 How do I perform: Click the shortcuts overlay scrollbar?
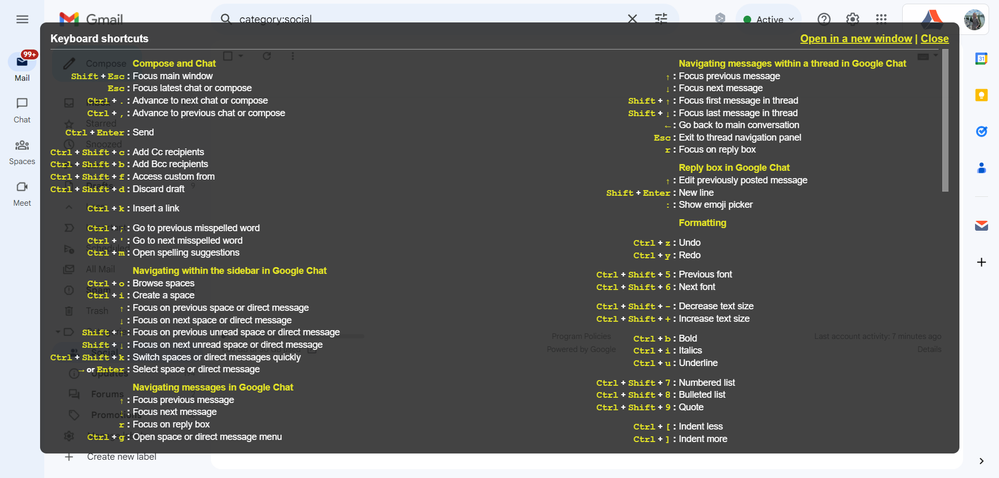click(945, 120)
